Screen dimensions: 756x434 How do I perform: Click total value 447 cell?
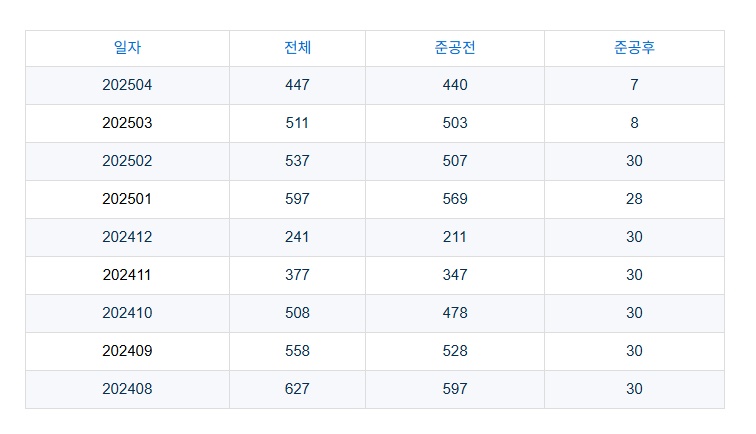point(297,86)
